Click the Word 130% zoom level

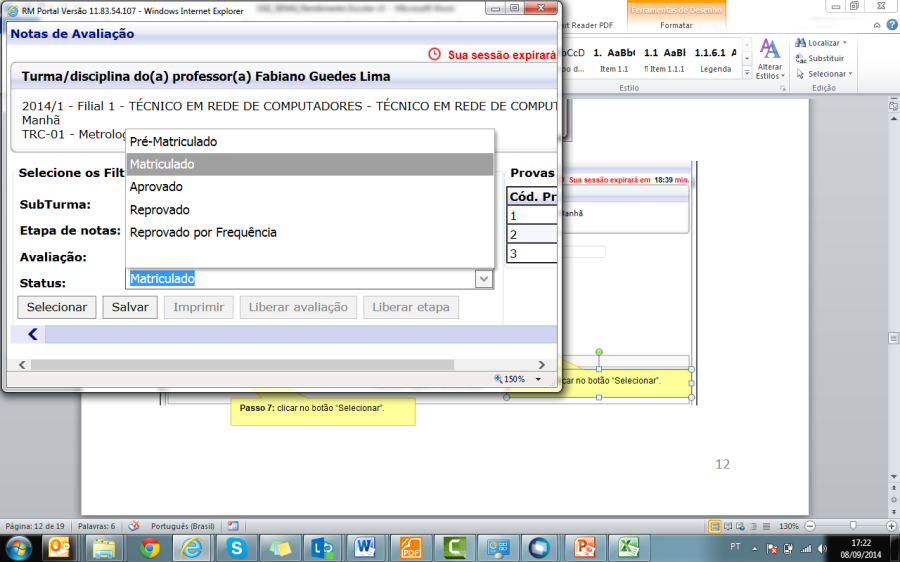coord(789,526)
